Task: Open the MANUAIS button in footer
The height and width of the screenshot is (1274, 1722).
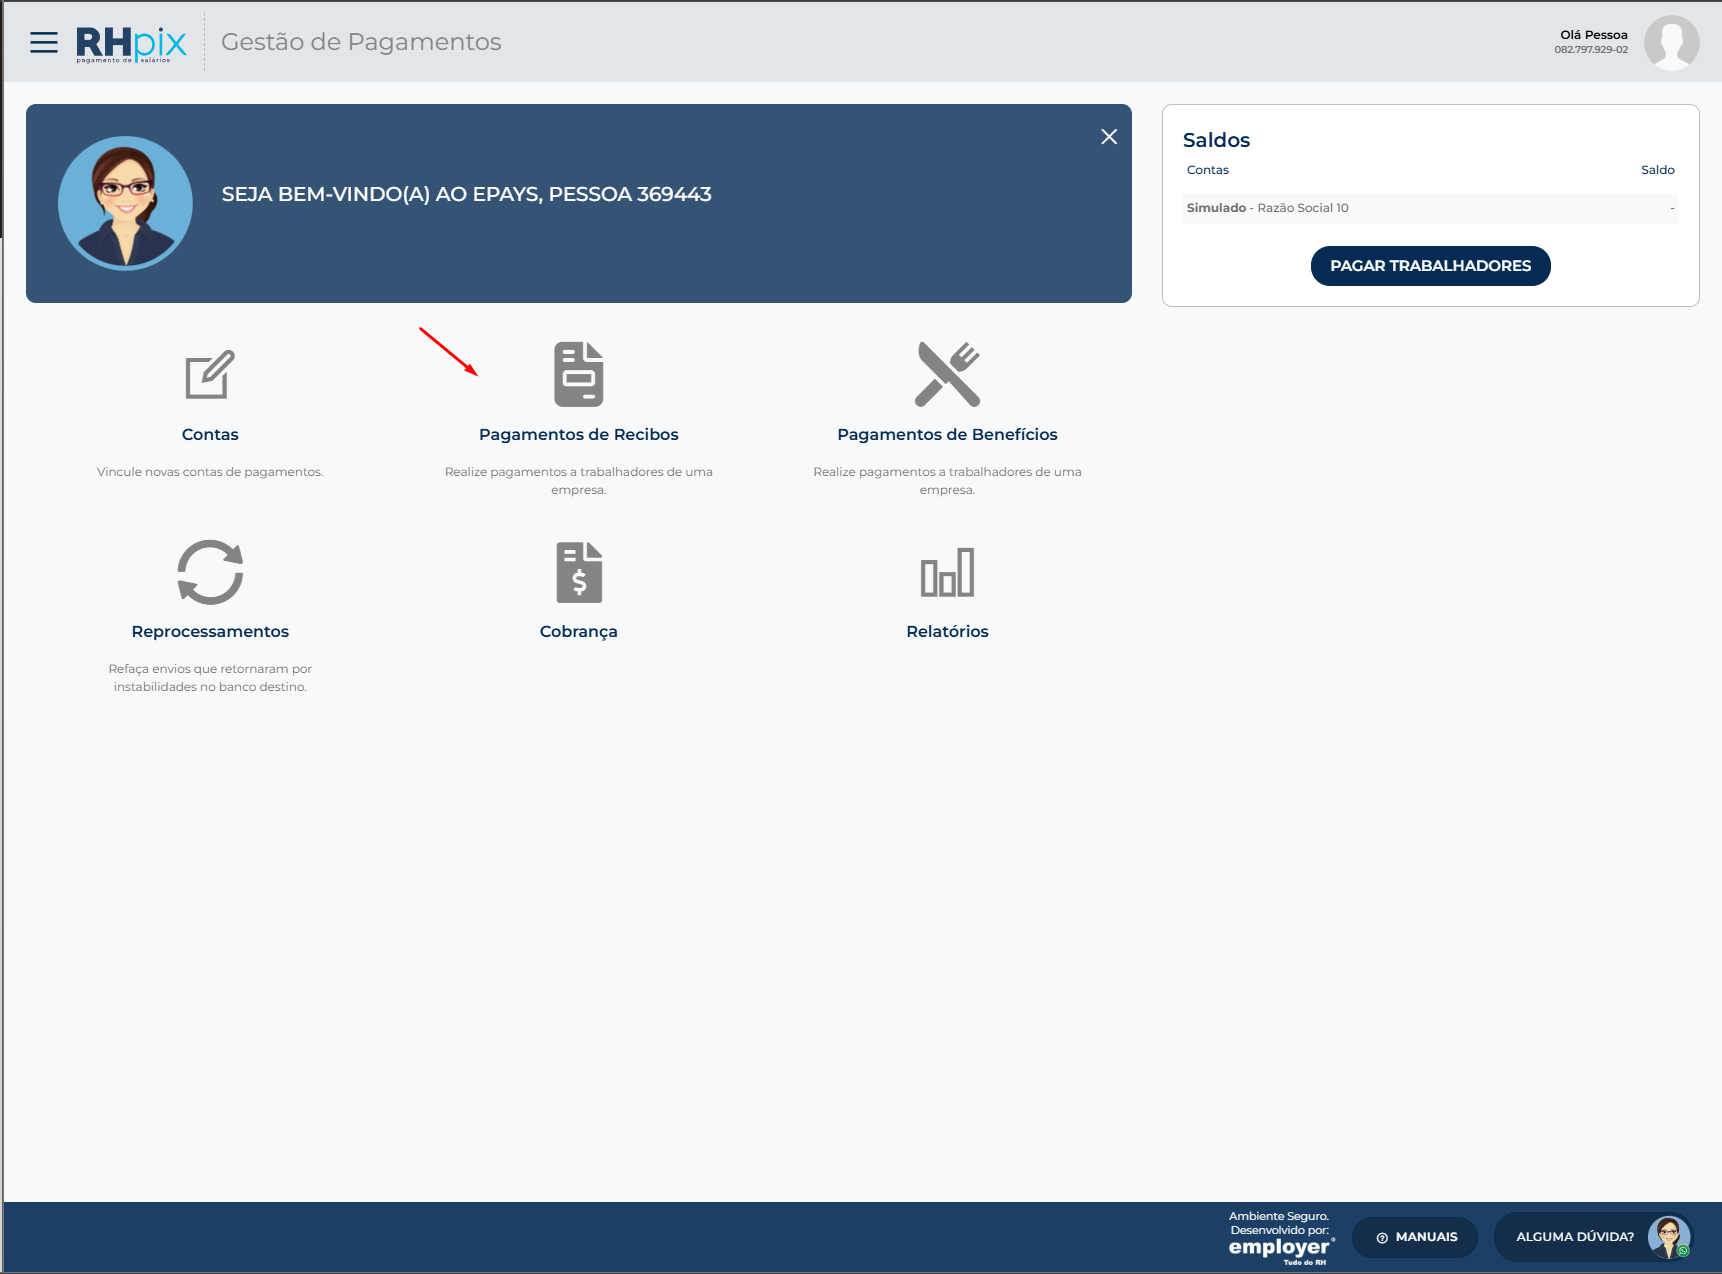Action: pyautogui.click(x=1415, y=1237)
